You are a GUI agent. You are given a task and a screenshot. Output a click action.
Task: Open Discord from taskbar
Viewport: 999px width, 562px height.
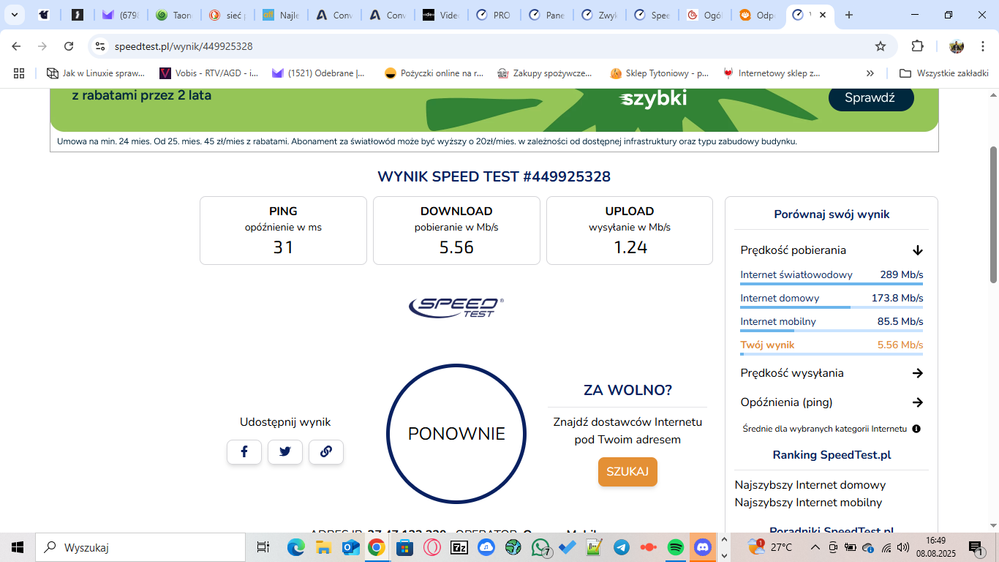[702, 547]
